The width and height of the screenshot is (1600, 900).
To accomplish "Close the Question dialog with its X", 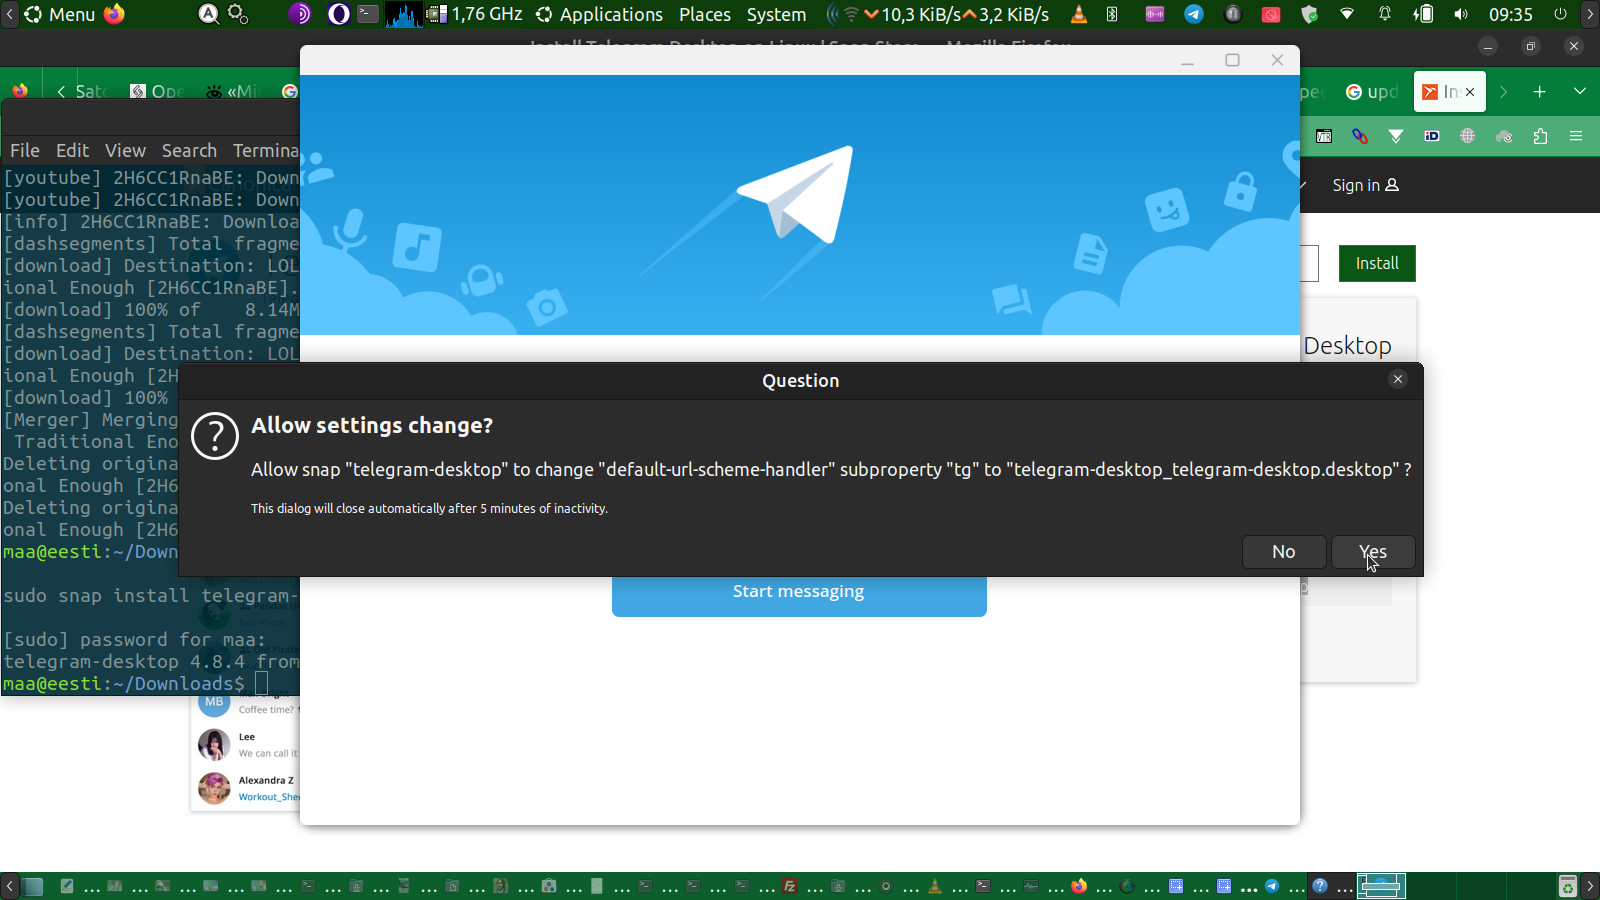I will pyautogui.click(x=1398, y=379).
